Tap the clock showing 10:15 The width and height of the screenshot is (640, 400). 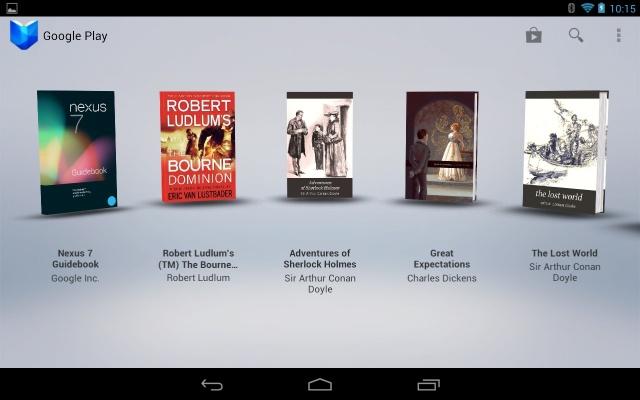tap(623, 8)
